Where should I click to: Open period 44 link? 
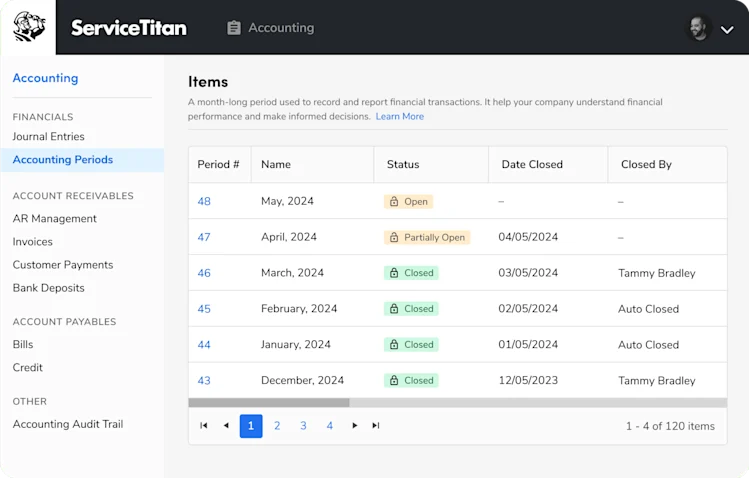(204, 345)
